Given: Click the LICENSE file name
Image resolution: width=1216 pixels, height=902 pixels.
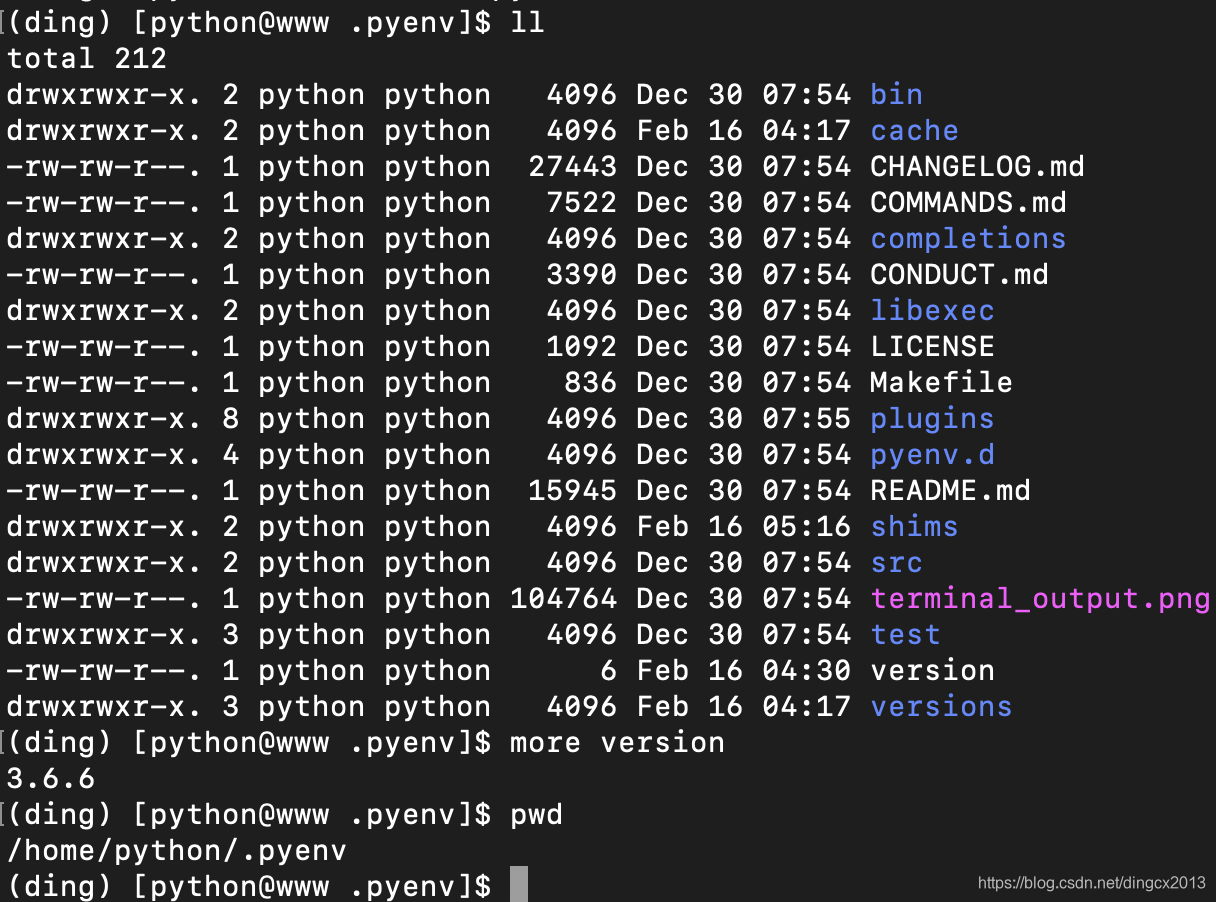Looking at the screenshot, I should click(932, 347).
